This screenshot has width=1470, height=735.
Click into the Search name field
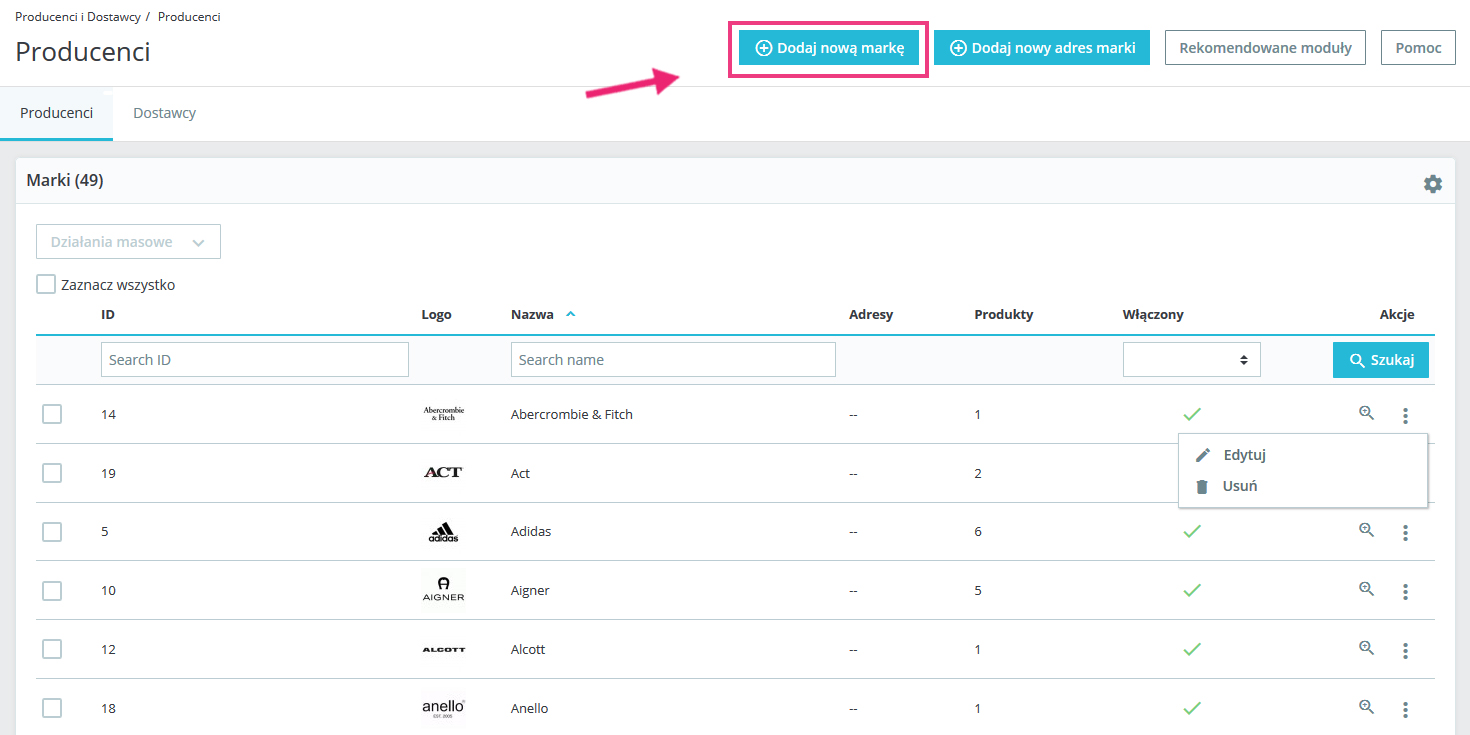(x=672, y=360)
